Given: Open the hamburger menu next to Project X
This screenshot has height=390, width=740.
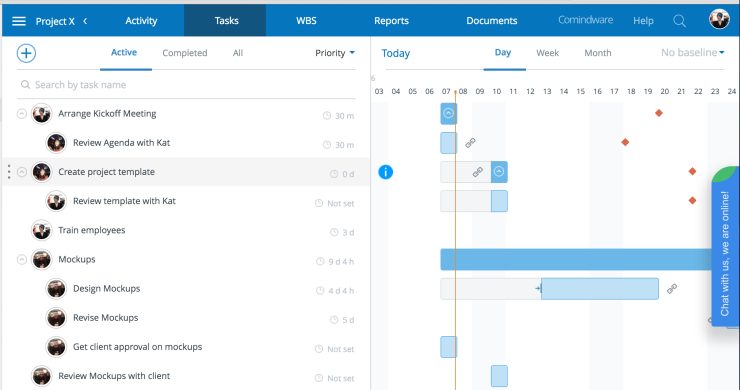Looking at the screenshot, I should pyautogui.click(x=19, y=21).
